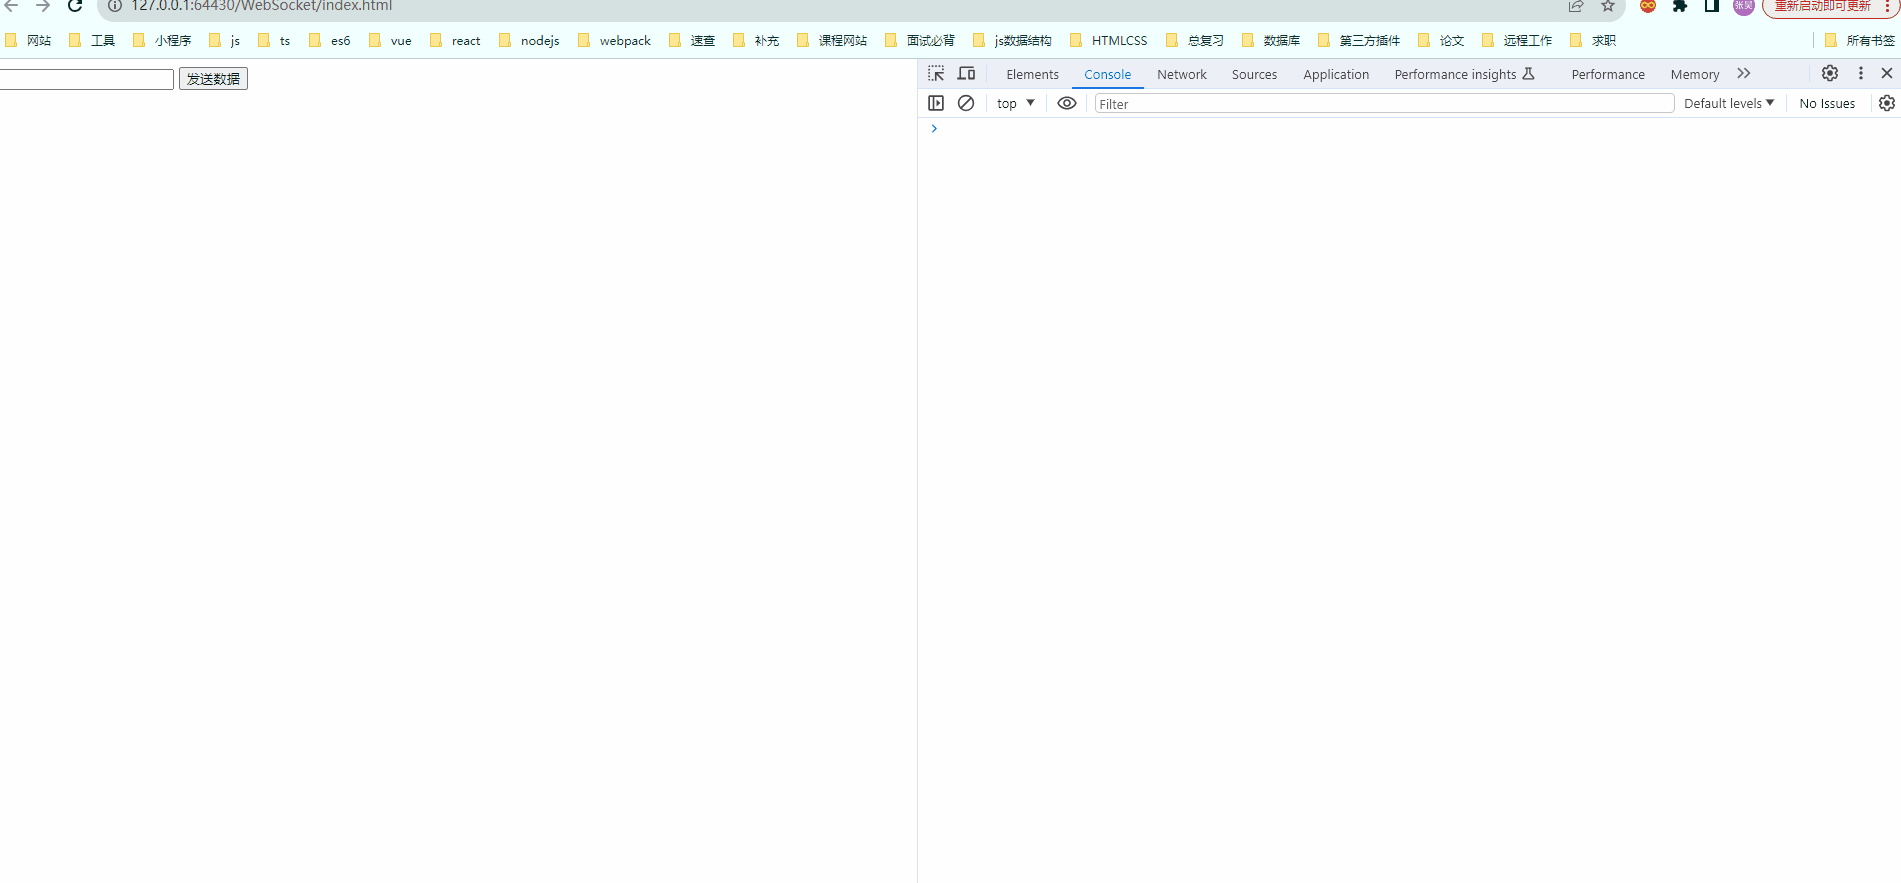Click the console prompt line
Screen dimensions: 1901x883
pyautogui.click(x=1409, y=128)
